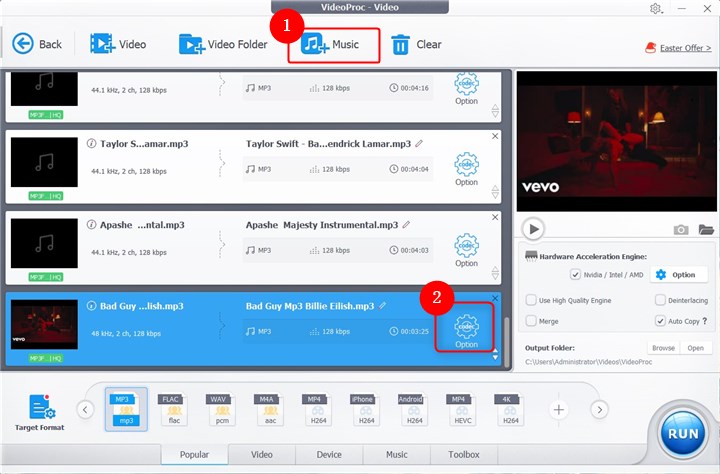The width and height of the screenshot is (720, 474).
Task: Click the file list vertical scrollbar
Action: 507,343
